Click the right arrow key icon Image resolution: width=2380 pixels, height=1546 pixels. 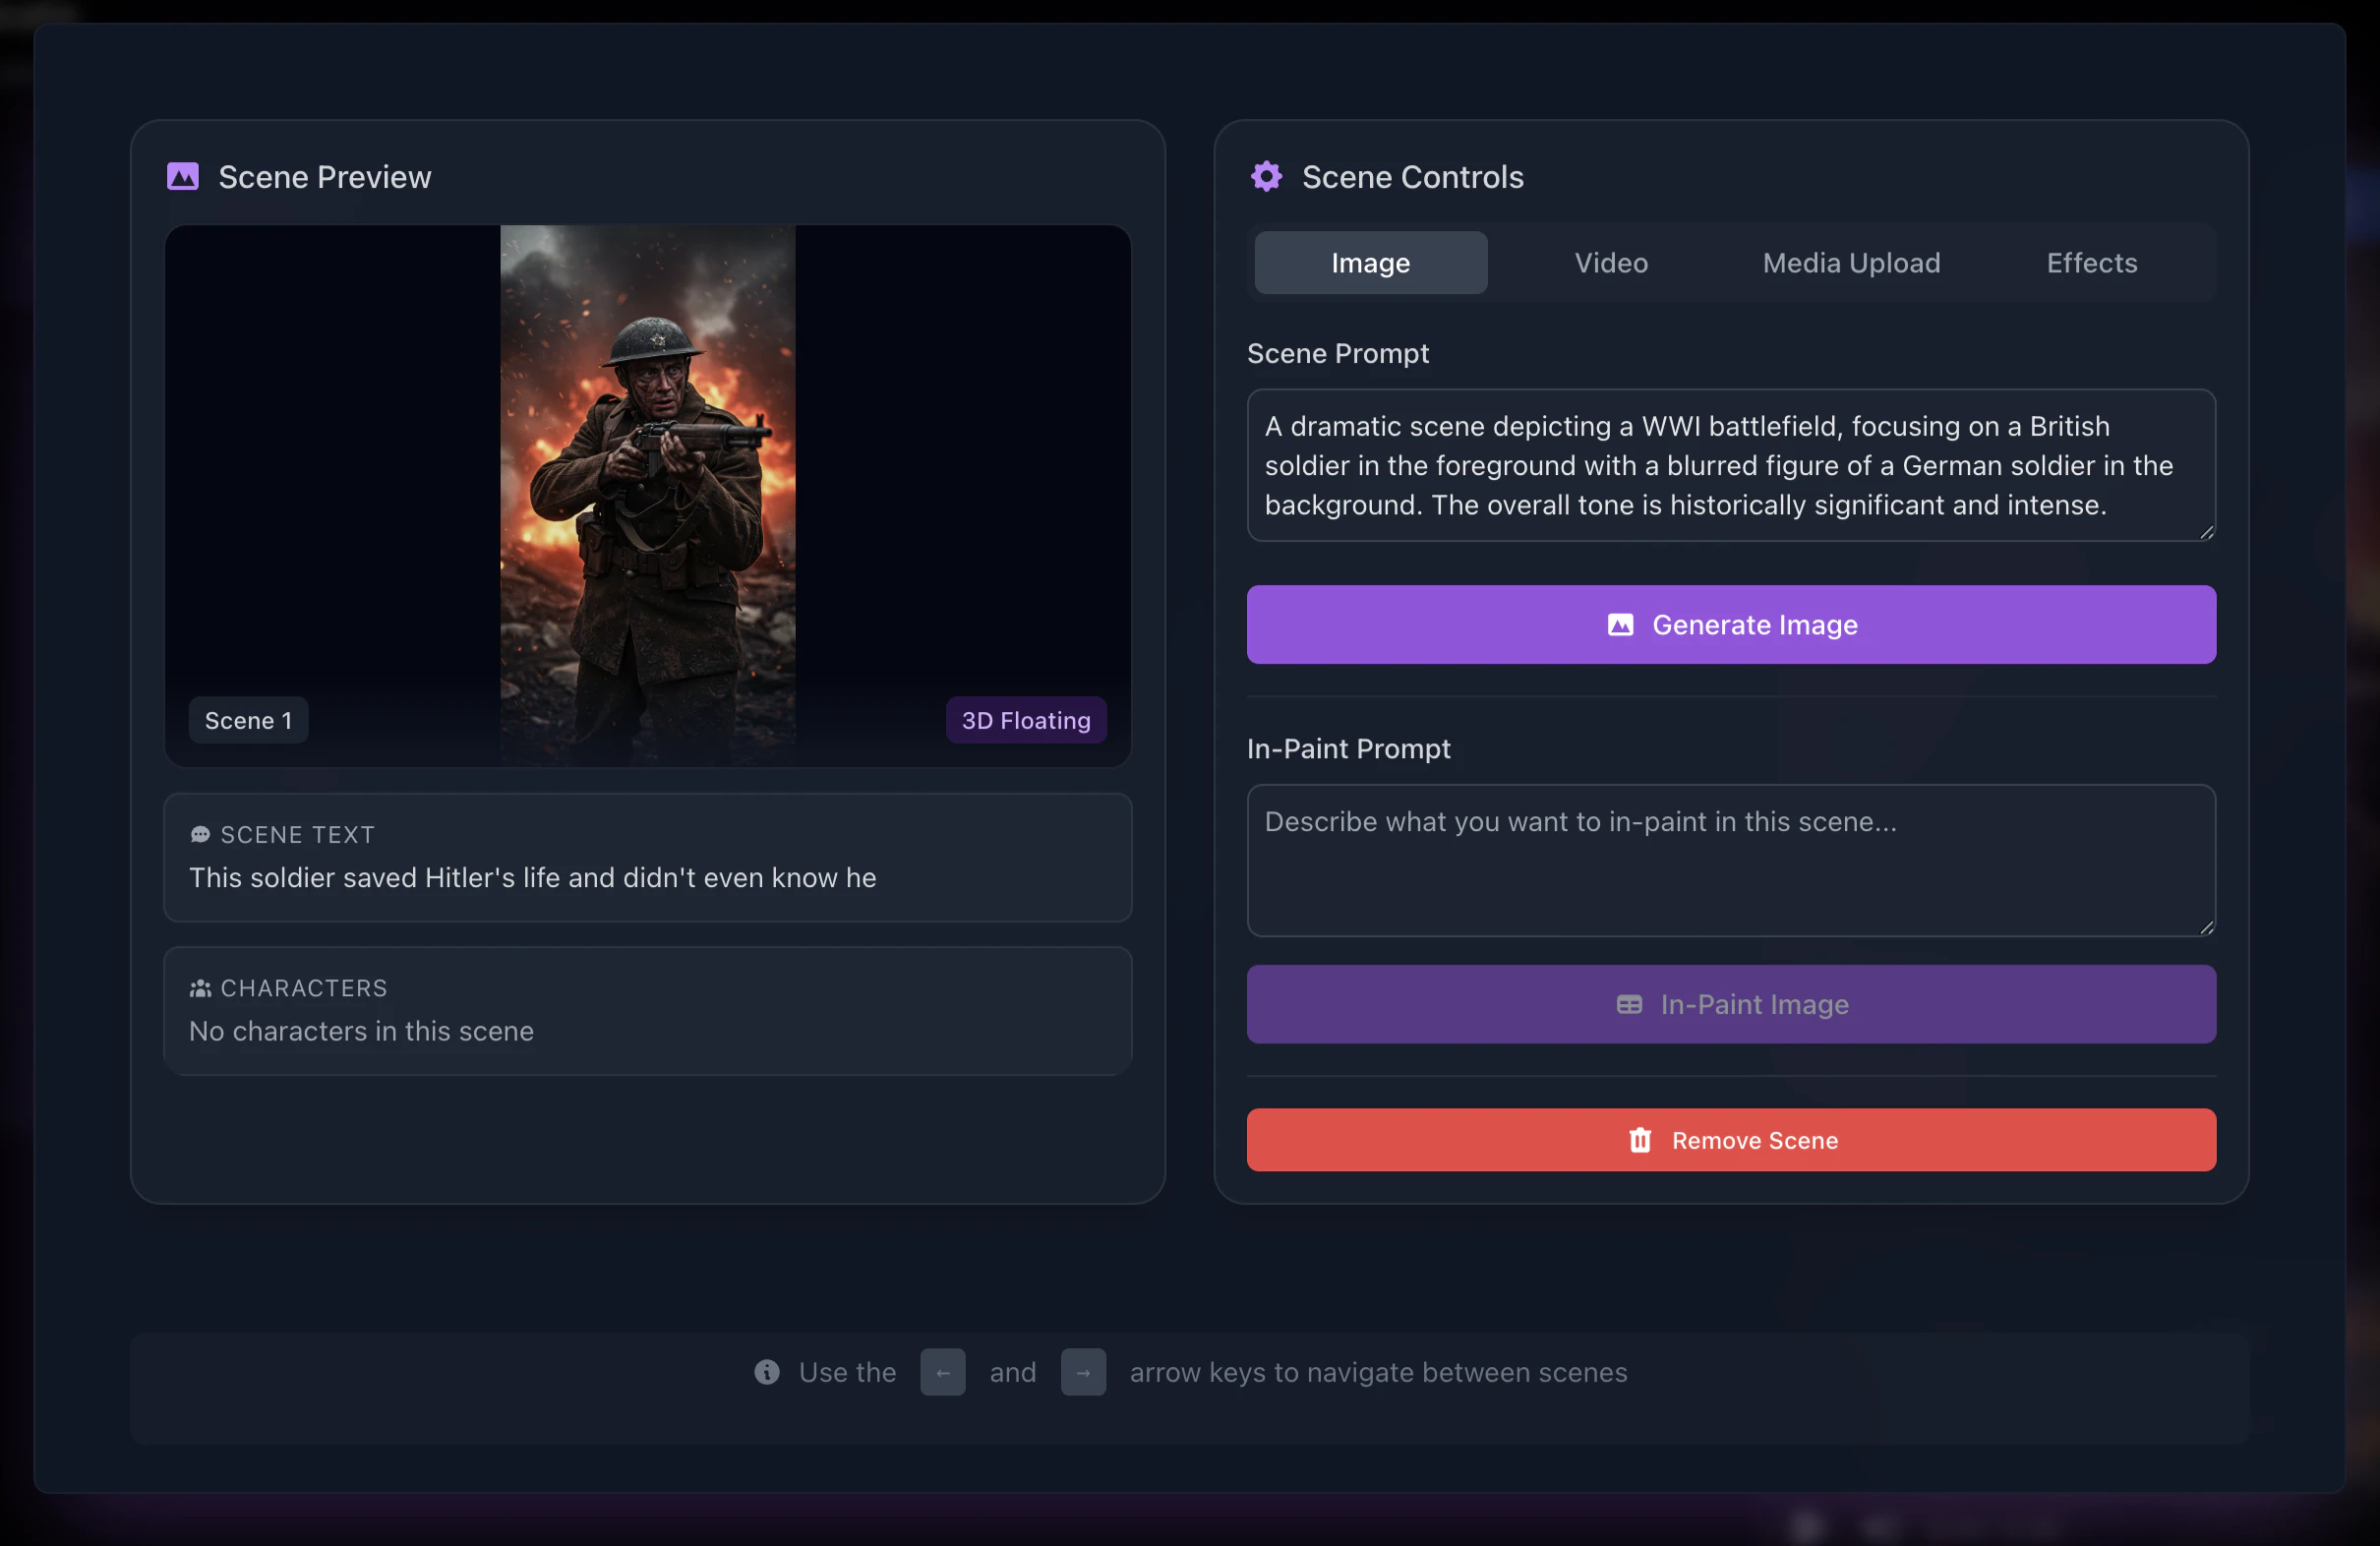pos(1084,1372)
